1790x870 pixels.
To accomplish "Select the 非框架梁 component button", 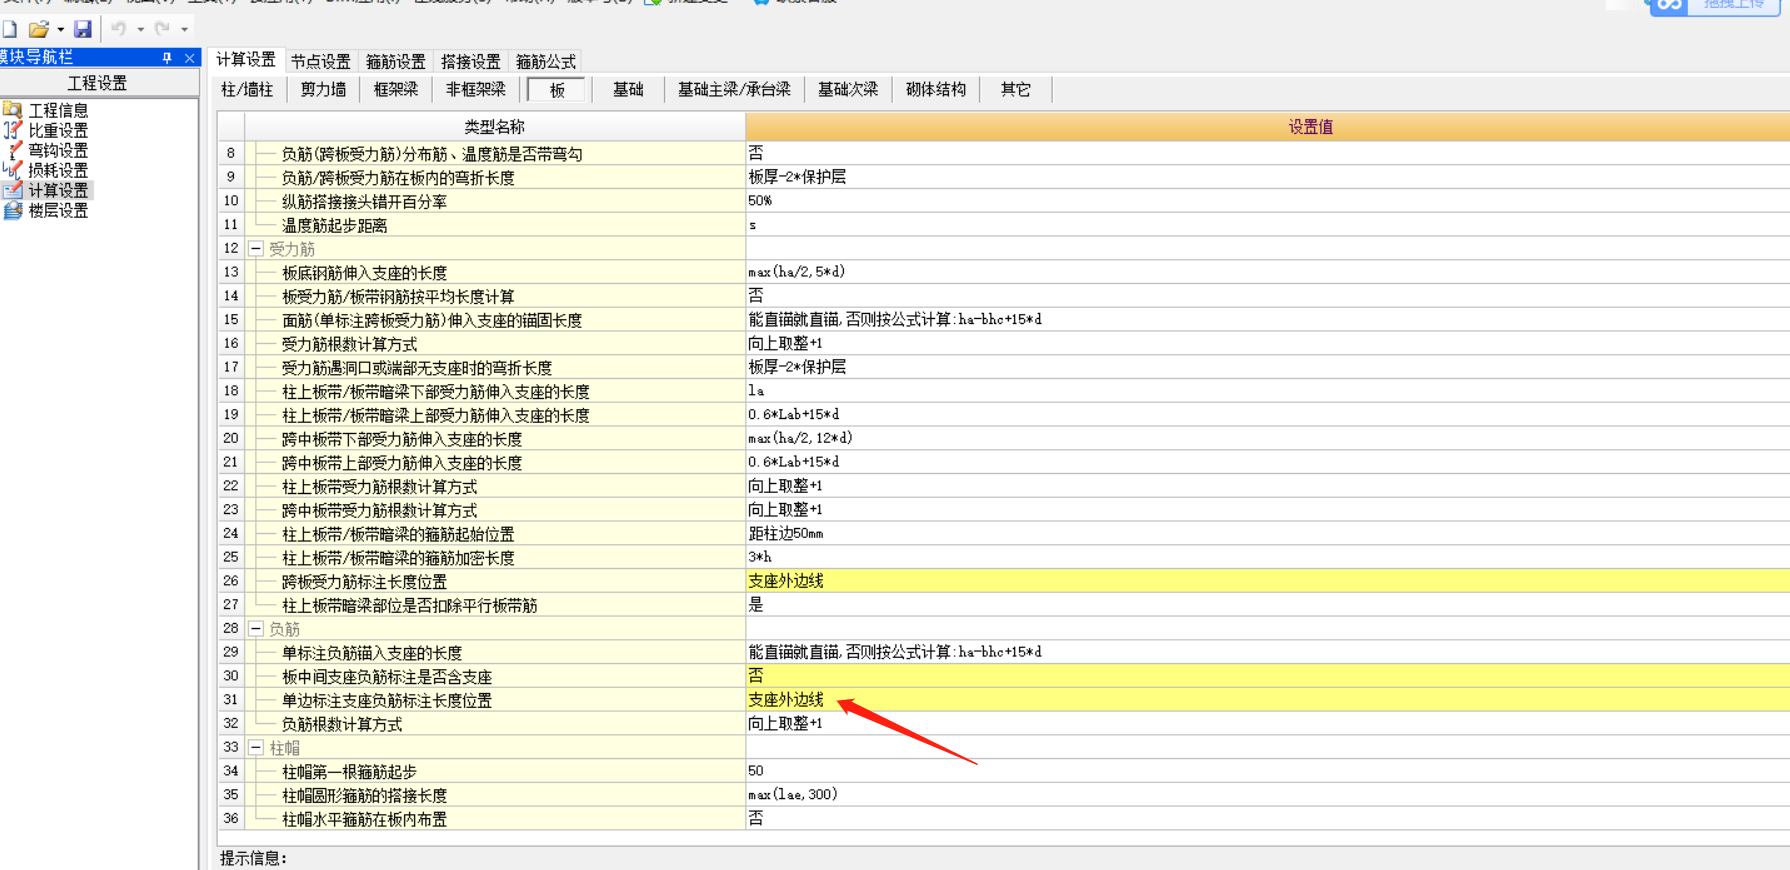I will point(475,90).
